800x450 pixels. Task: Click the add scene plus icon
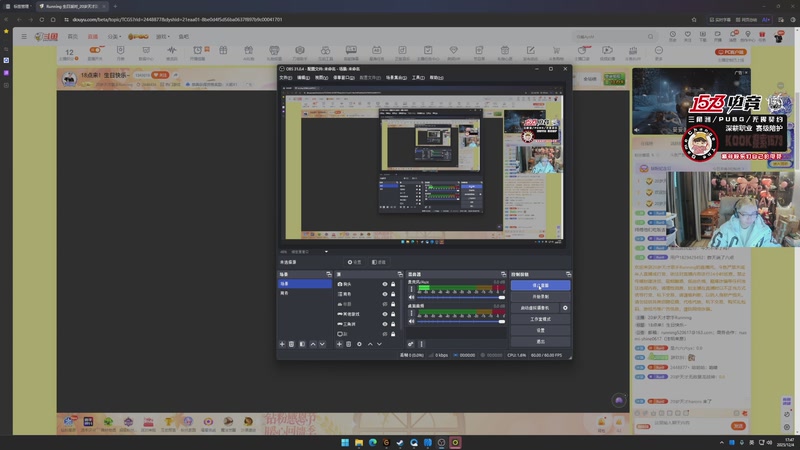click(x=283, y=344)
